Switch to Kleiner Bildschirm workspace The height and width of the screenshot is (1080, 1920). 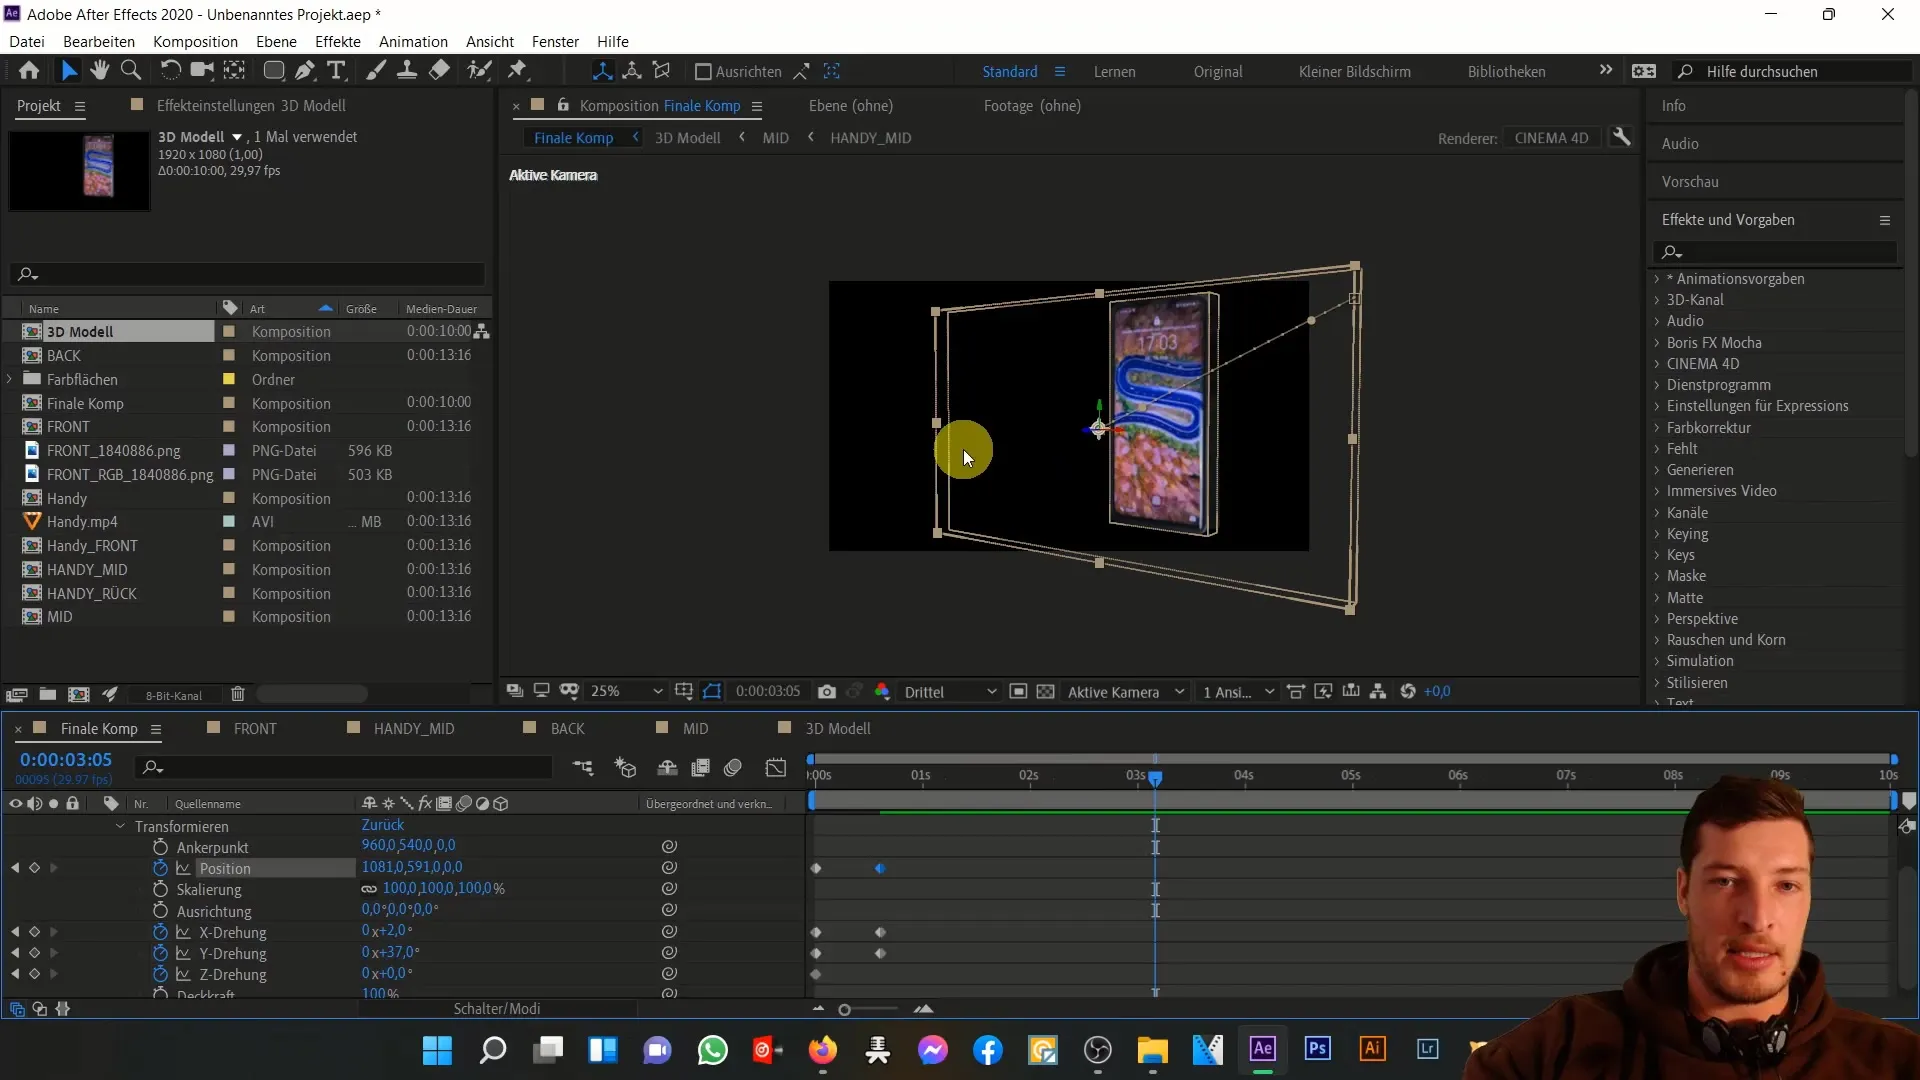coord(1355,72)
